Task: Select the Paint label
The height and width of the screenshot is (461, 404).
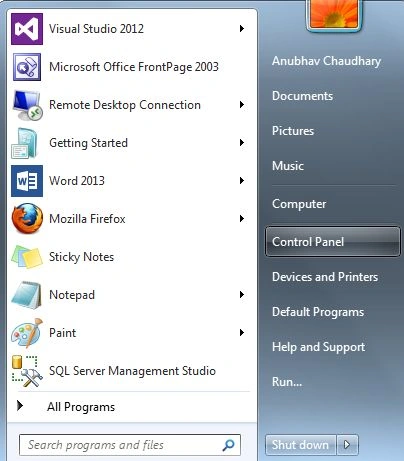Action: point(62,333)
